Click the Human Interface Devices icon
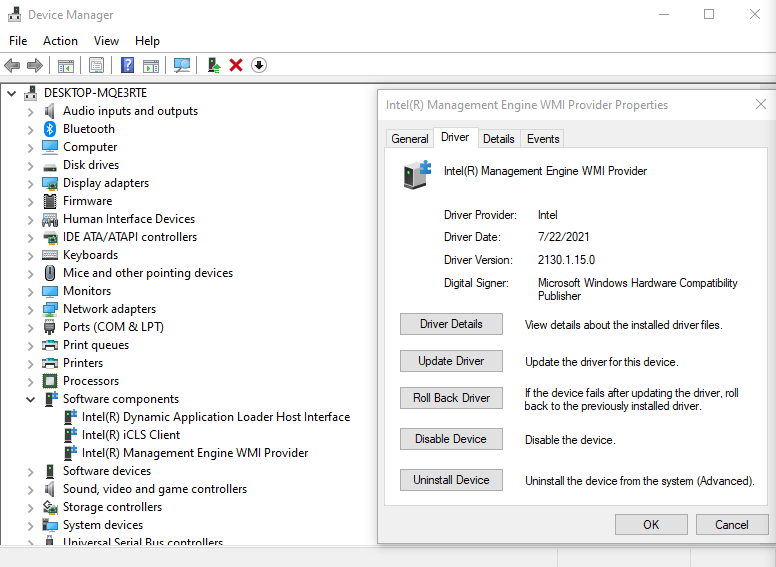Screen dimensions: 776x567 [50, 219]
